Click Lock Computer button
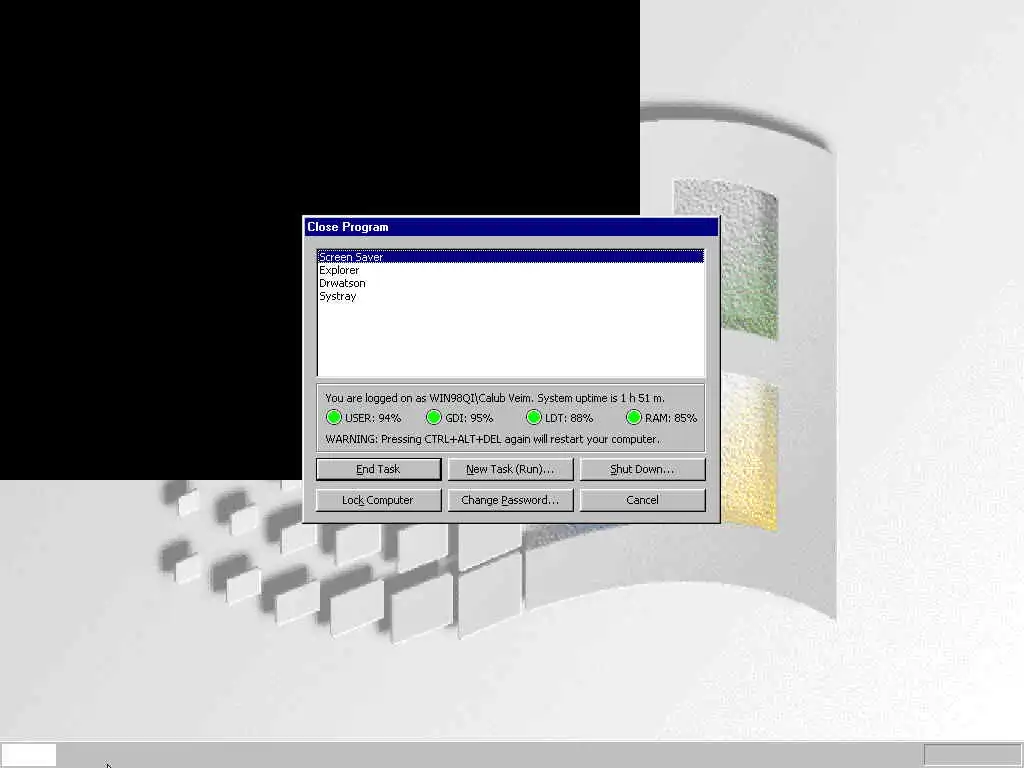1024x768 pixels. click(379, 500)
